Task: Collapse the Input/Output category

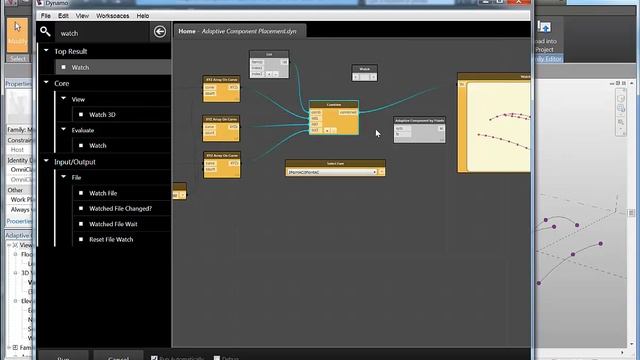Action: point(46,161)
